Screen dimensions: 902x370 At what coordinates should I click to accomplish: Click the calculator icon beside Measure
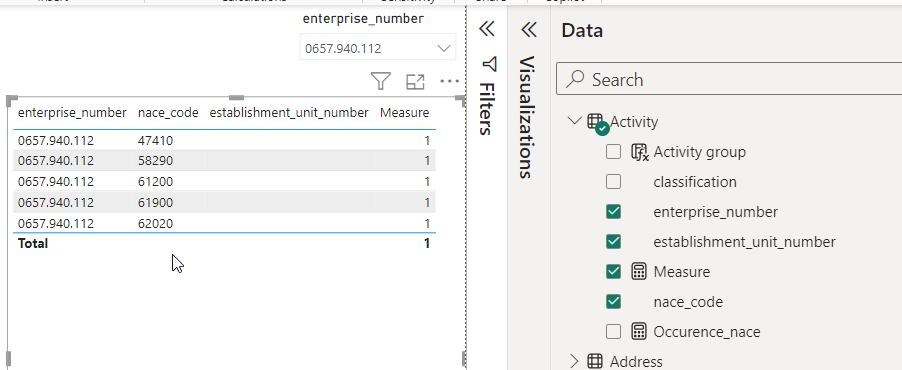point(639,272)
